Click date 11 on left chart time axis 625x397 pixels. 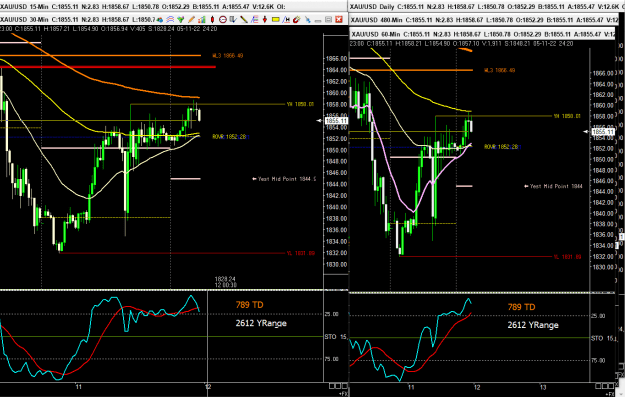click(x=79, y=387)
